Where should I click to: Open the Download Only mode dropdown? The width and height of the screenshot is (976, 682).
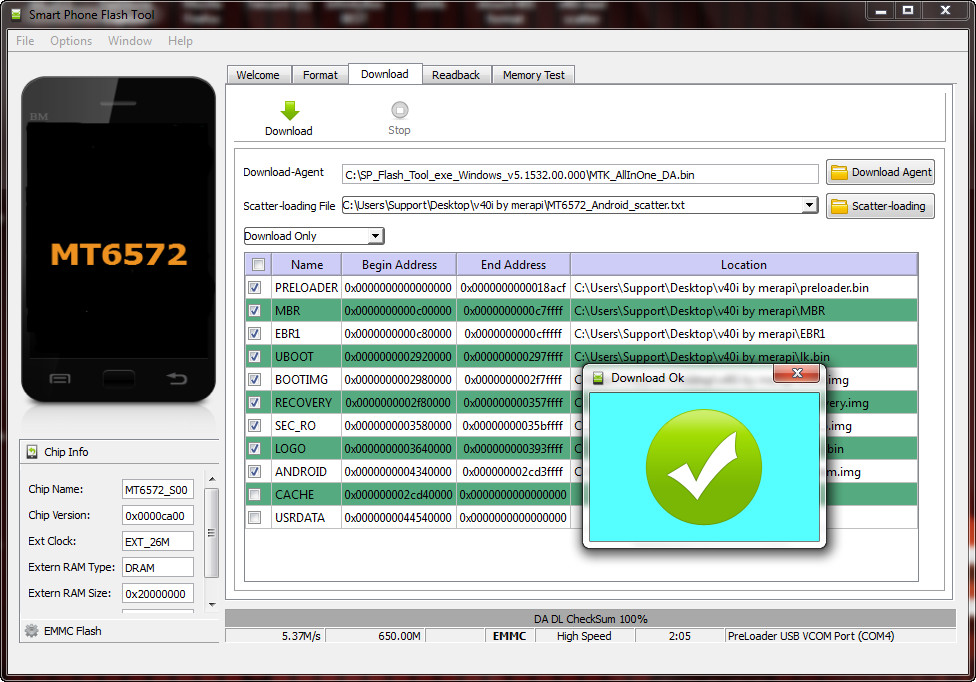coord(314,236)
